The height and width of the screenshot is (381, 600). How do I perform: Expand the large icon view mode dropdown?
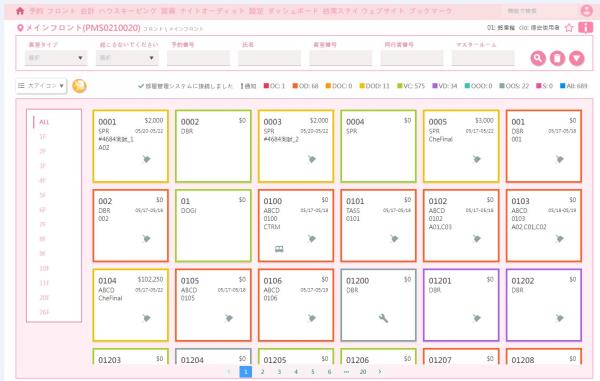(41, 86)
